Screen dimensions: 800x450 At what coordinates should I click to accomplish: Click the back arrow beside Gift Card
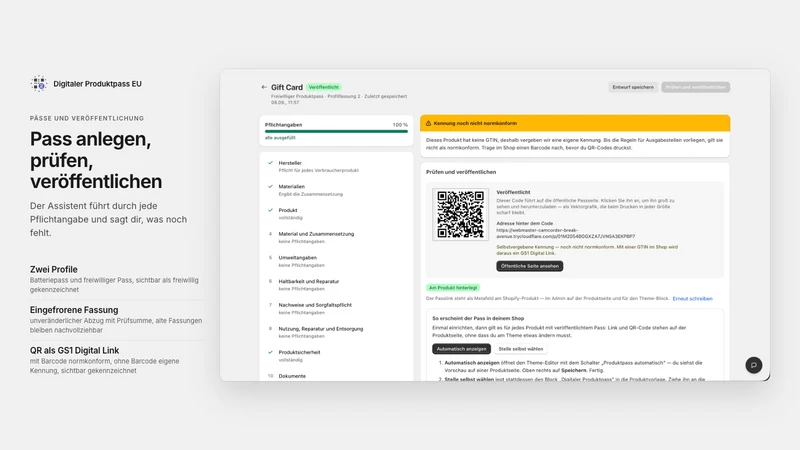[264, 87]
